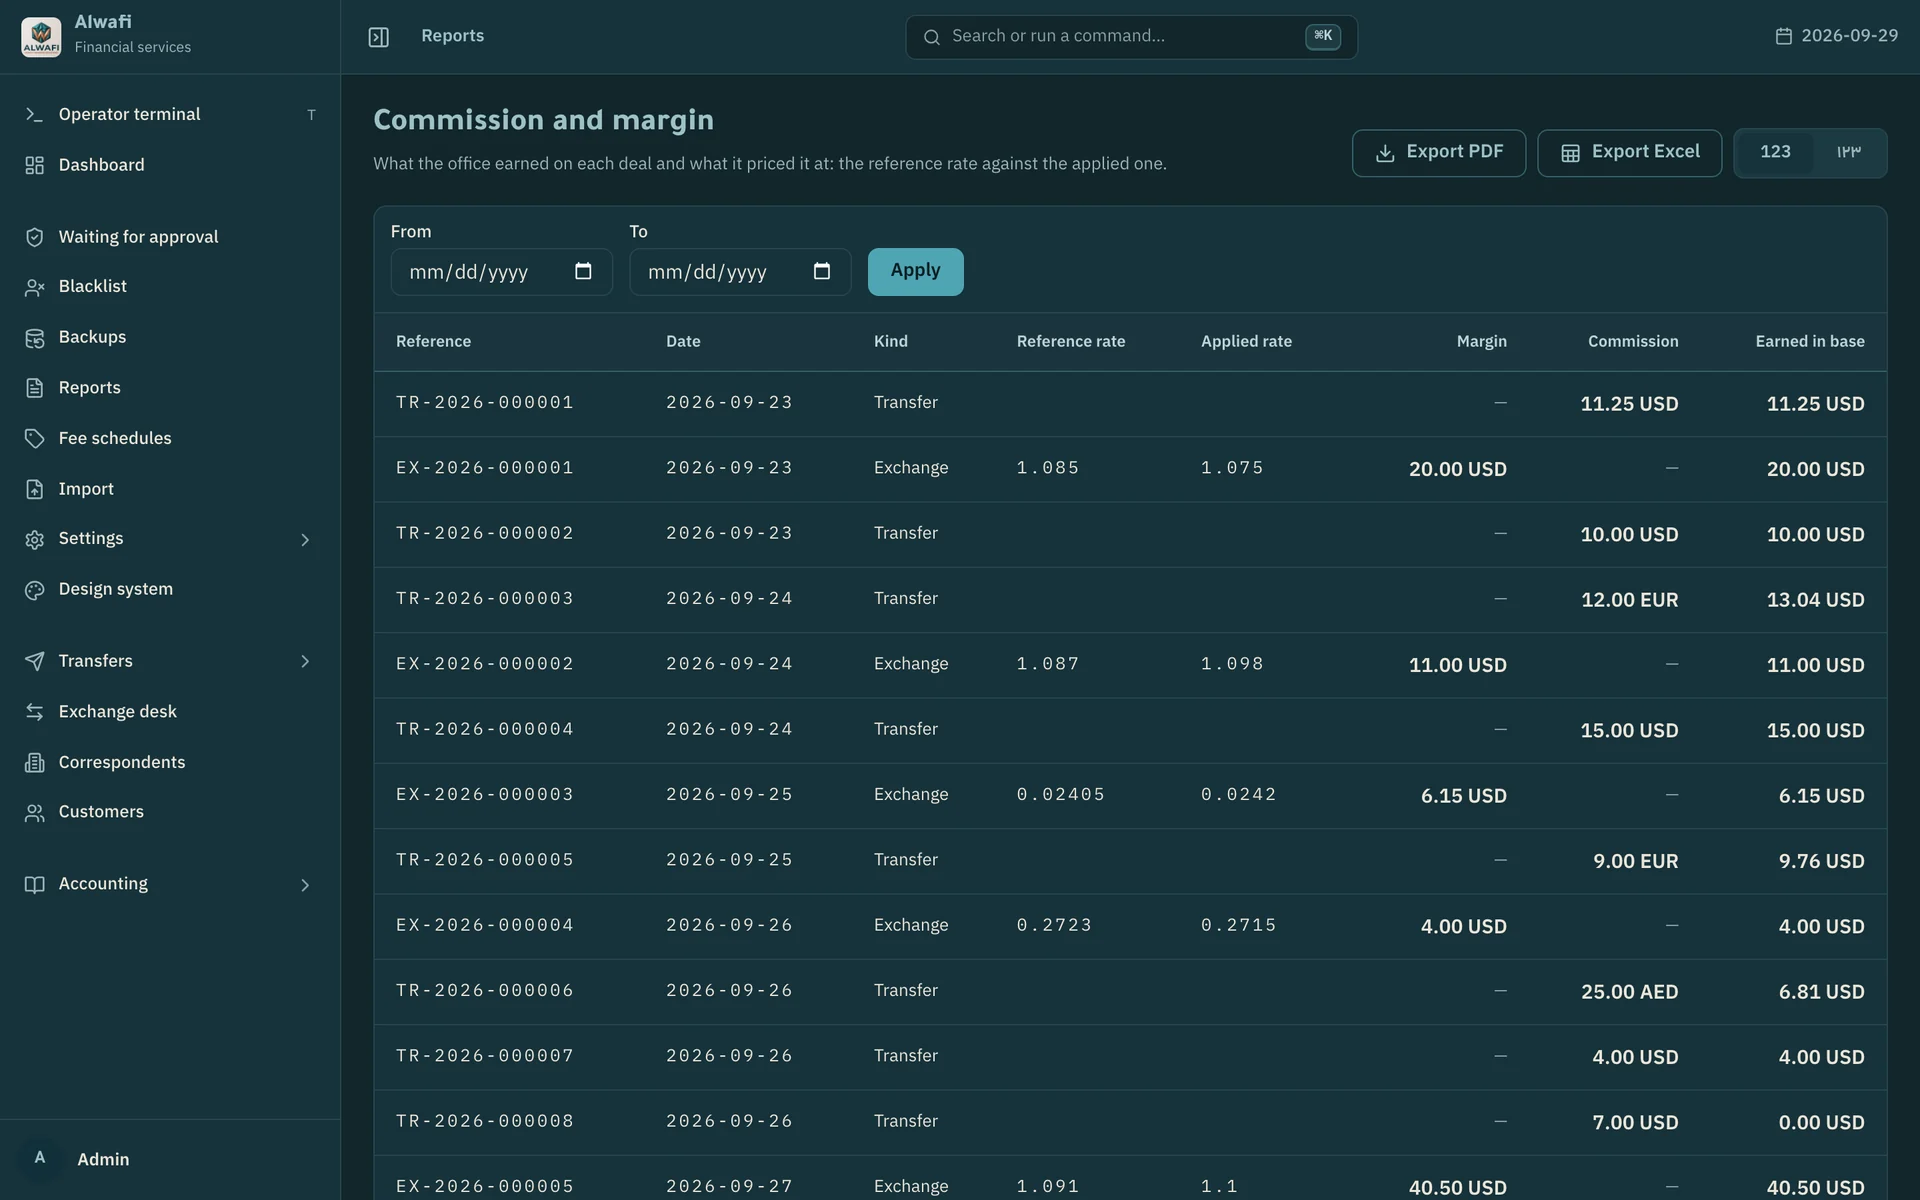Viewport: 1920px width, 1200px height.
Task: Open the From date calendar picker icon
Action: coord(584,271)
